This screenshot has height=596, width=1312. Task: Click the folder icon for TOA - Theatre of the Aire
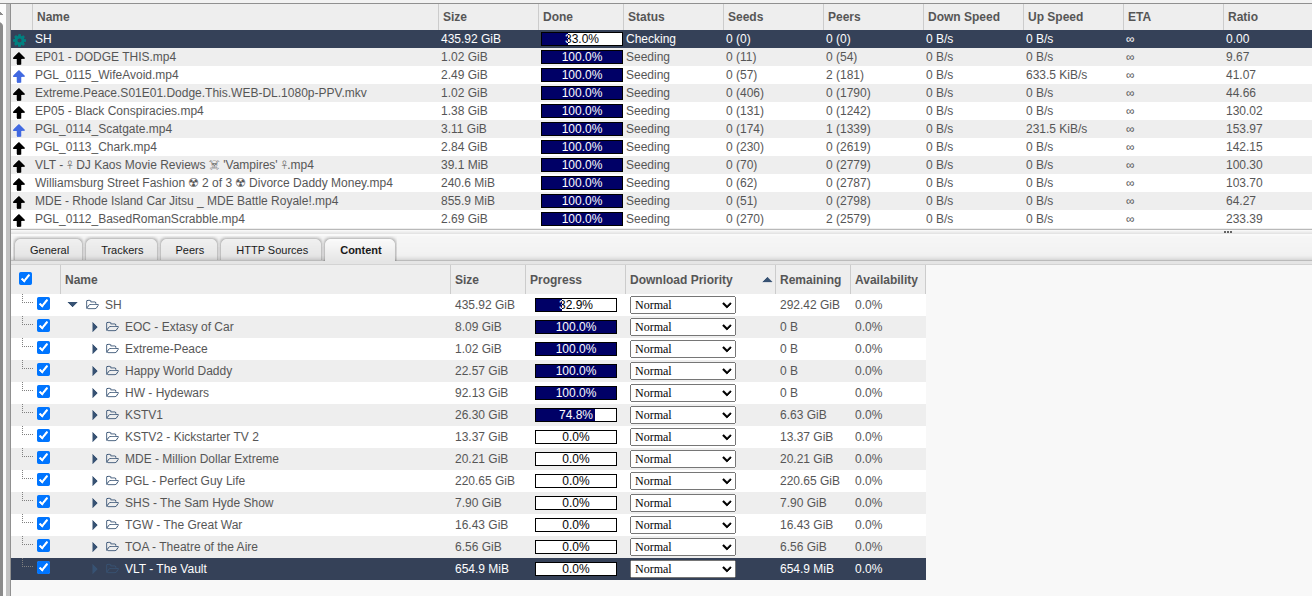112,547
